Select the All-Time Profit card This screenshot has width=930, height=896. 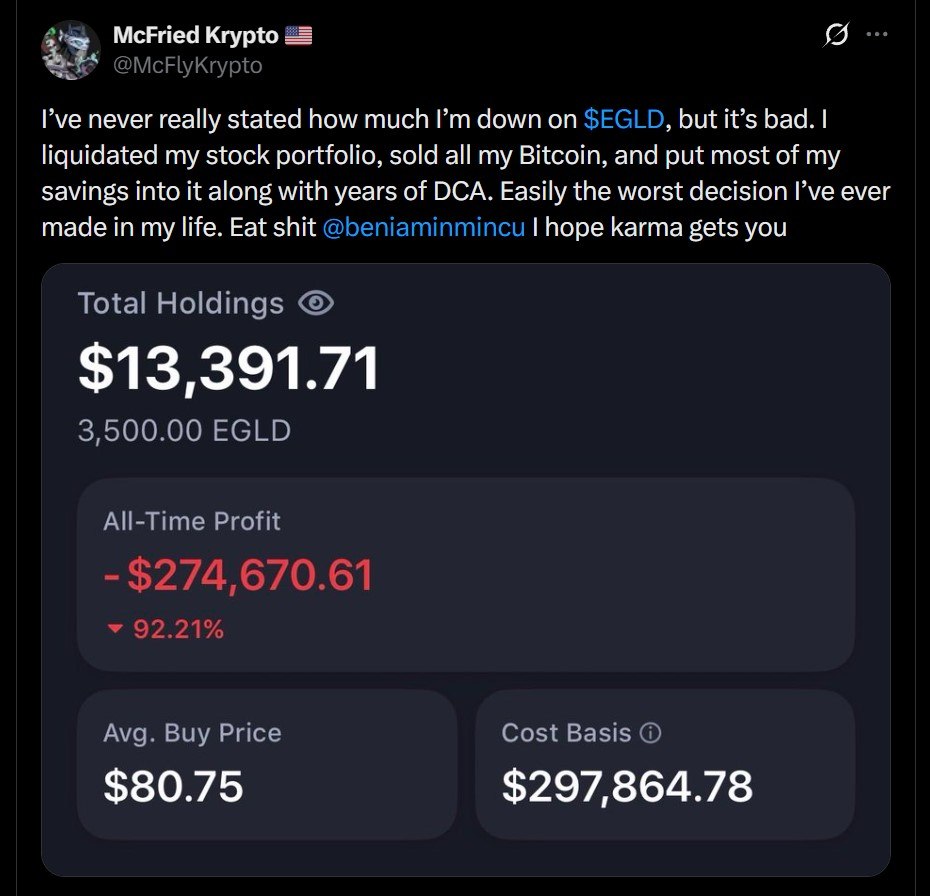(x=466, y=575)
